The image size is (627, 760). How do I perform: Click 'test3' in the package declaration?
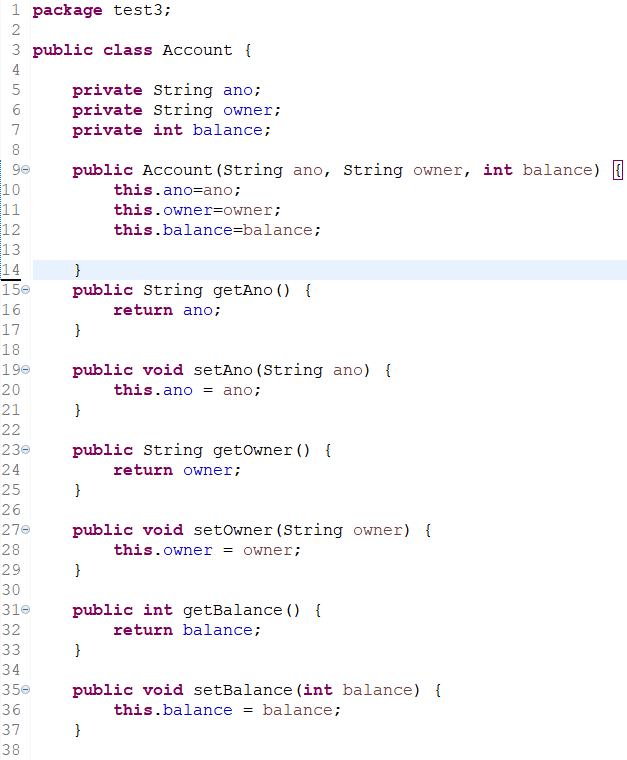click(138, 10)
